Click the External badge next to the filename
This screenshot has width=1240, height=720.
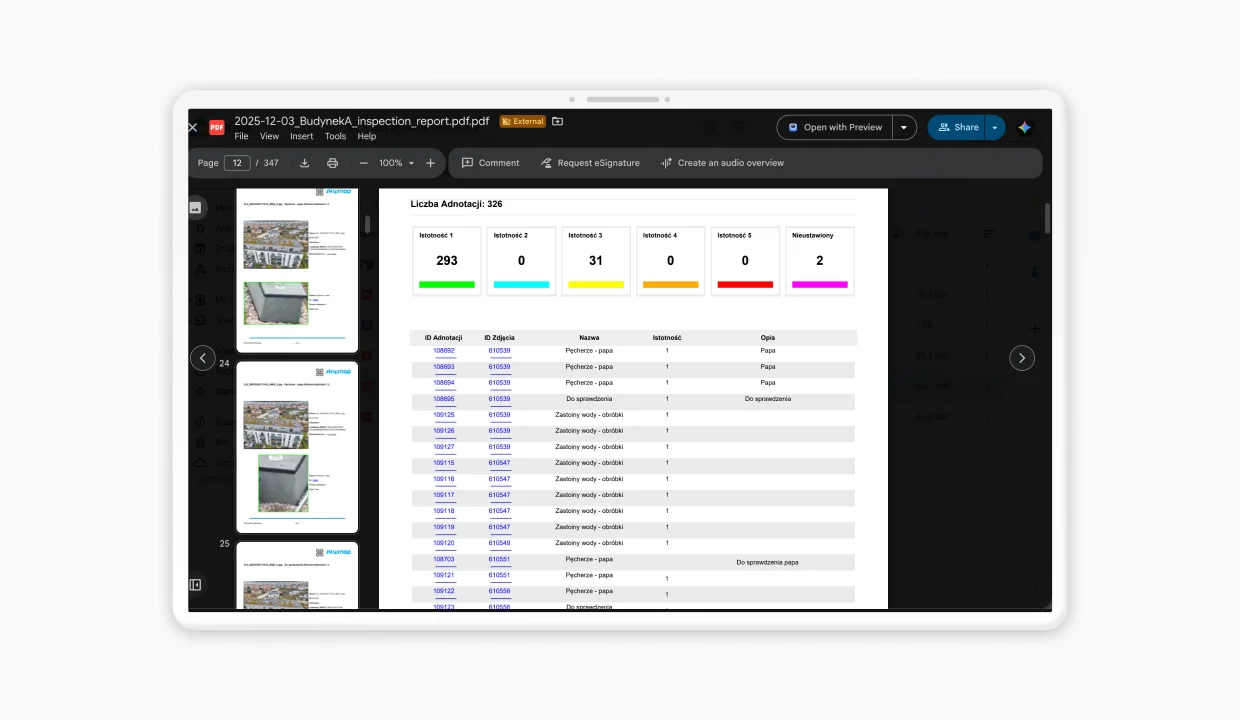(x=522, y=121)
